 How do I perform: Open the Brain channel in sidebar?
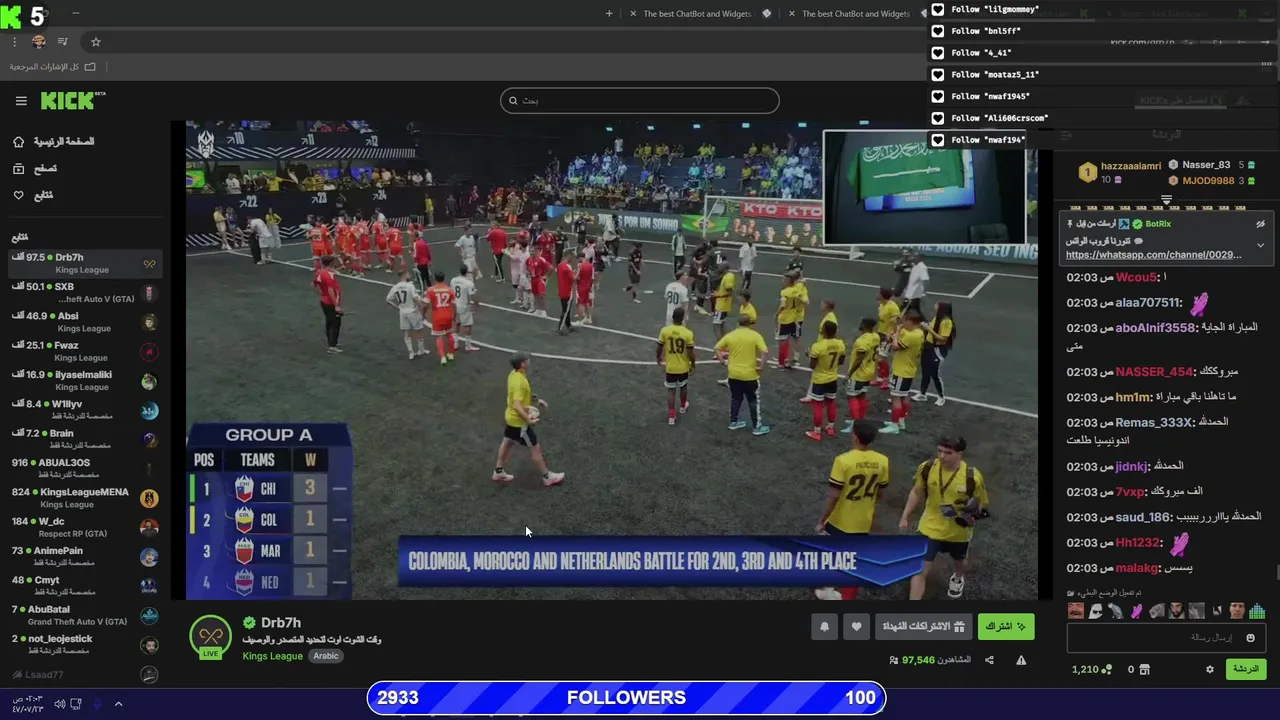click(x=85, y=439)
